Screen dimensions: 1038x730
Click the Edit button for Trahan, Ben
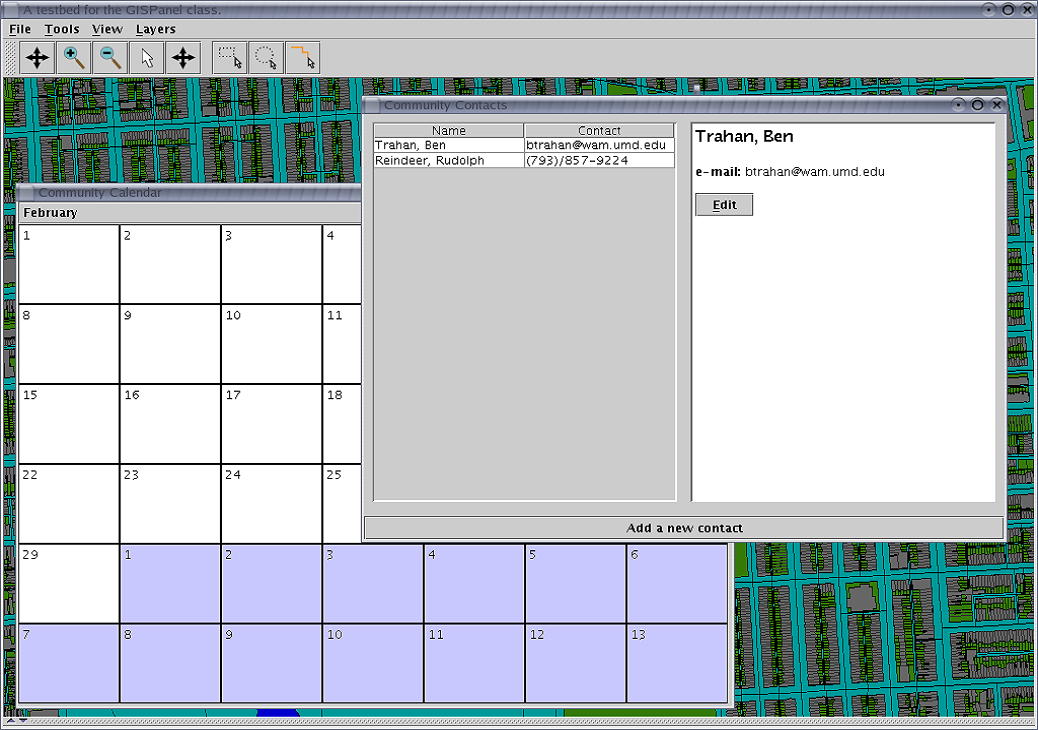point(724,205)
